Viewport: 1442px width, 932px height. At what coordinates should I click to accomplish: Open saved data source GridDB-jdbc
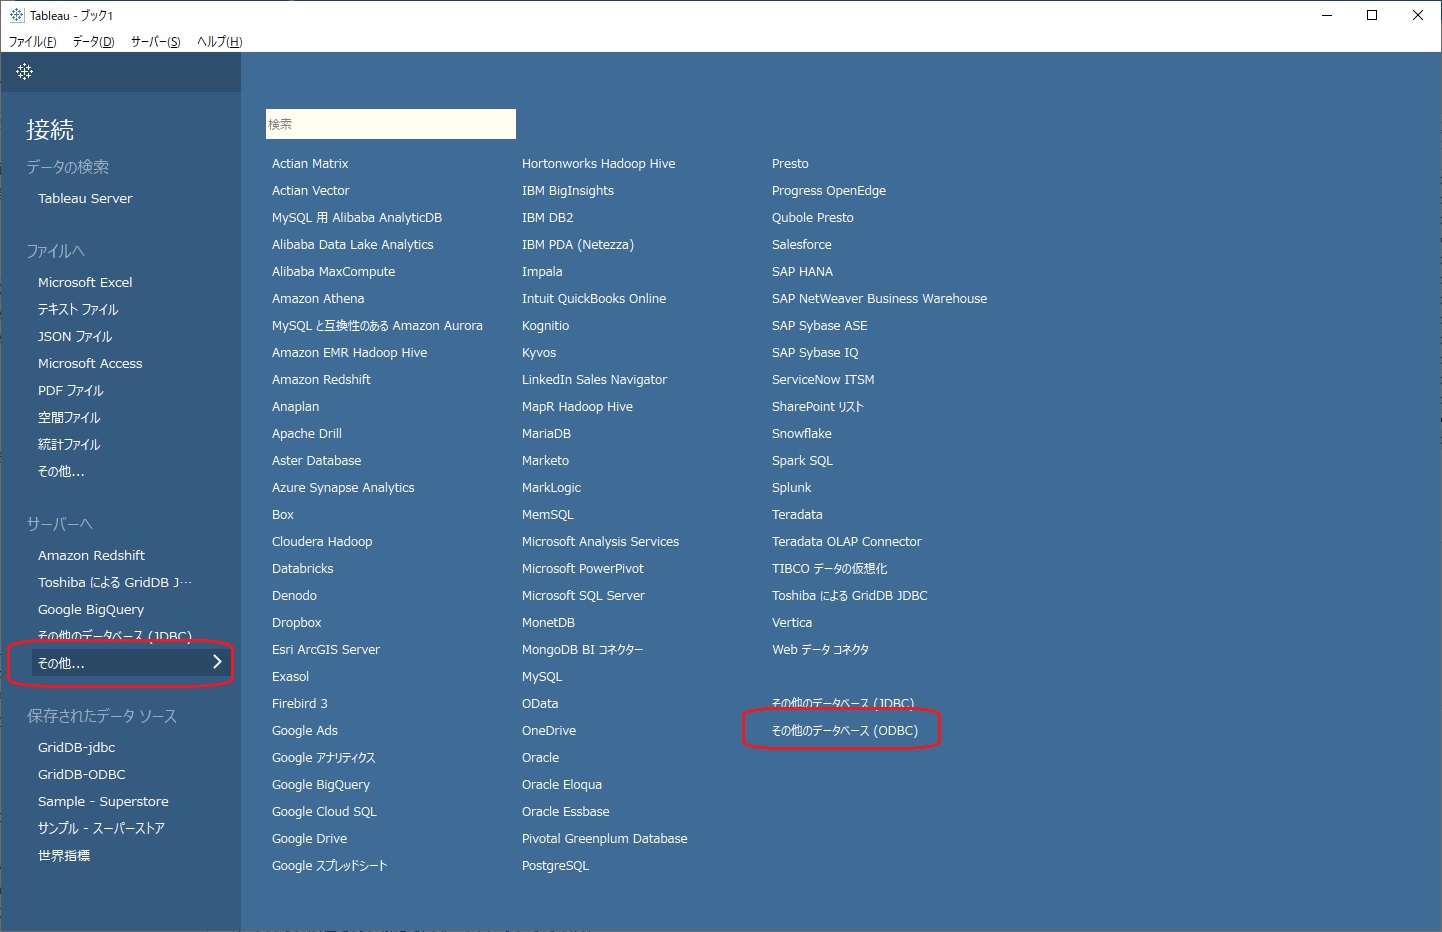(77, 748)
